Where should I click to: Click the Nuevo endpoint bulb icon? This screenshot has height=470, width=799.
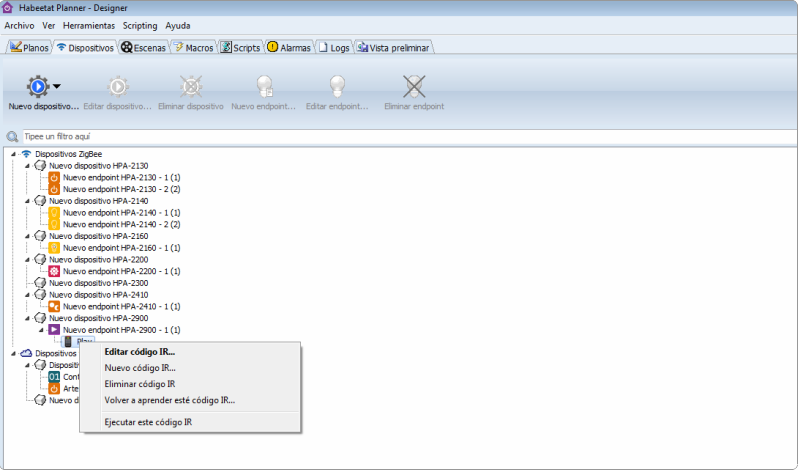pyautogui.click(x=264, y=86)
